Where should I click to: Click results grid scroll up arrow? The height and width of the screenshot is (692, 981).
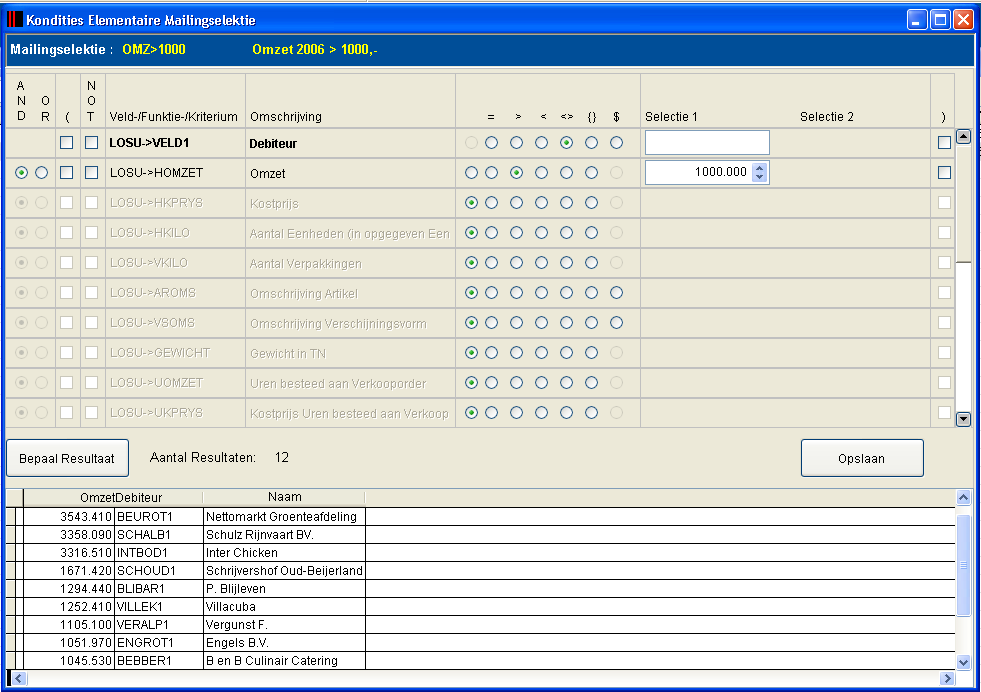963,498
